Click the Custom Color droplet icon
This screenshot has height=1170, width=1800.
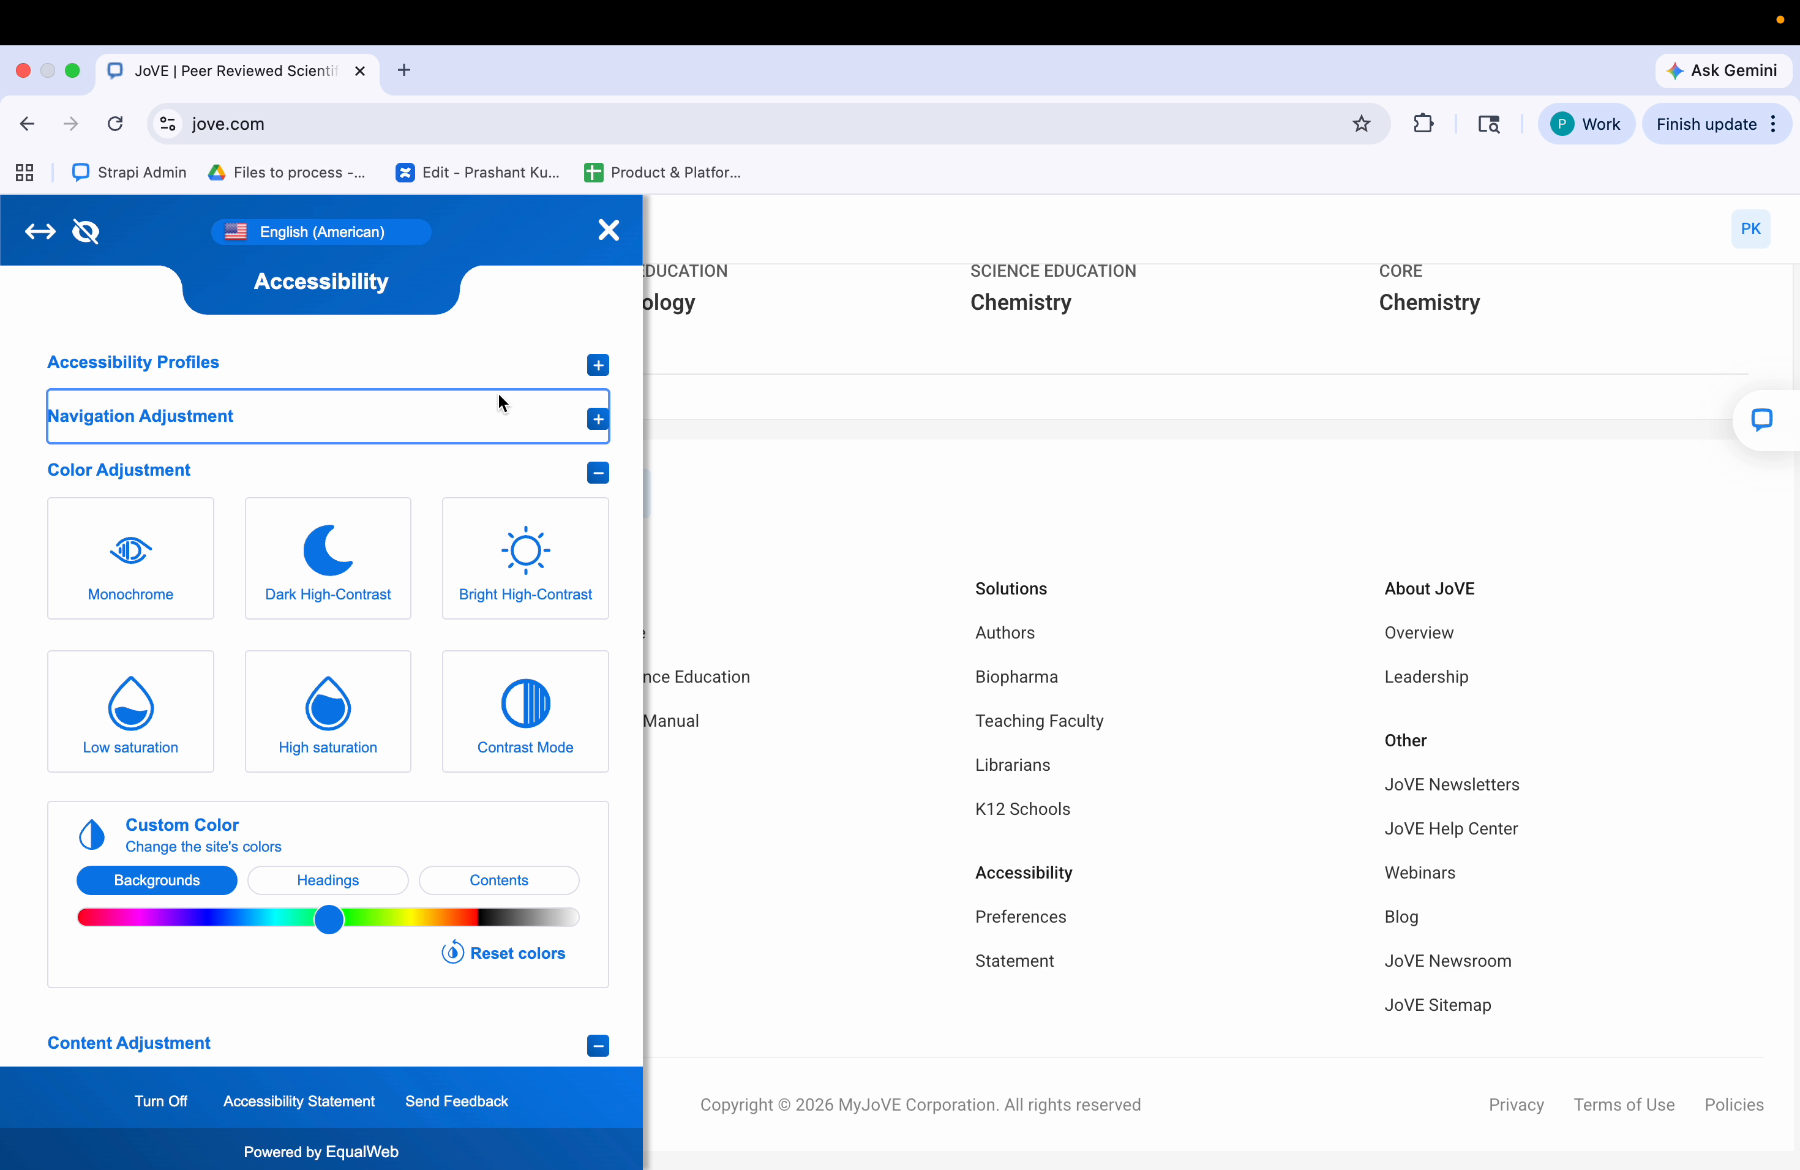(x=92, y=835)
